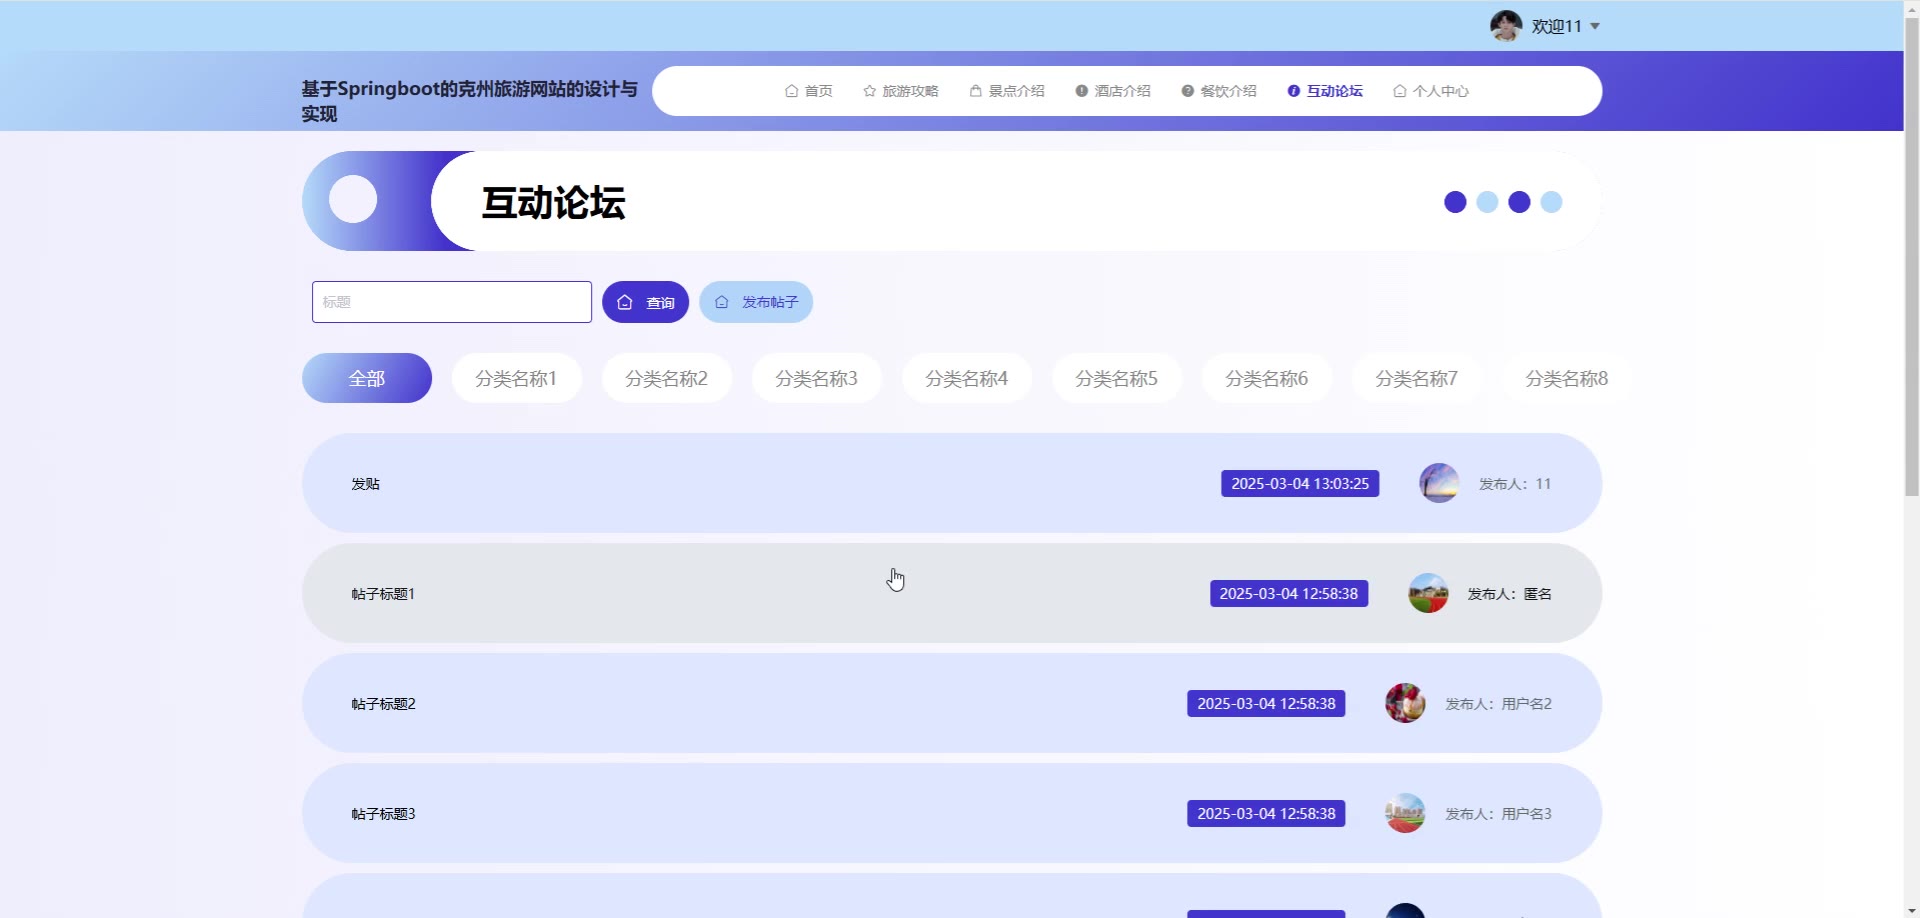Click the info icon beside 互动论坛
Image resolution: width=1920 pixels, height=918 pixels.
pos(1293,91)
